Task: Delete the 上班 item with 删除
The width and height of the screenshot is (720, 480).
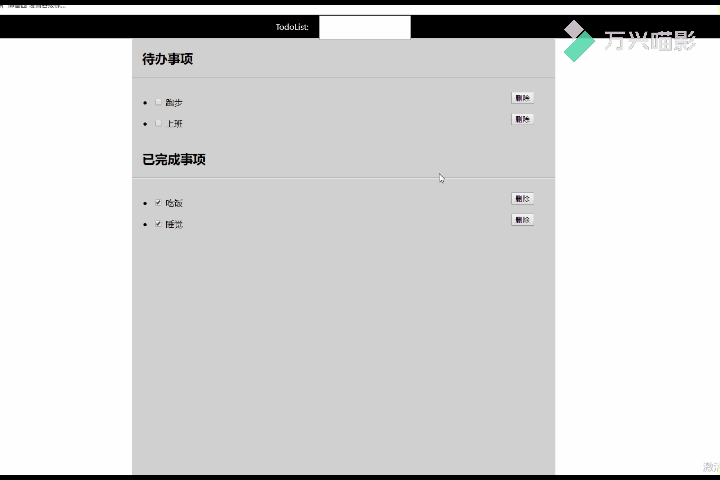Action: click(x=522, y=119)
